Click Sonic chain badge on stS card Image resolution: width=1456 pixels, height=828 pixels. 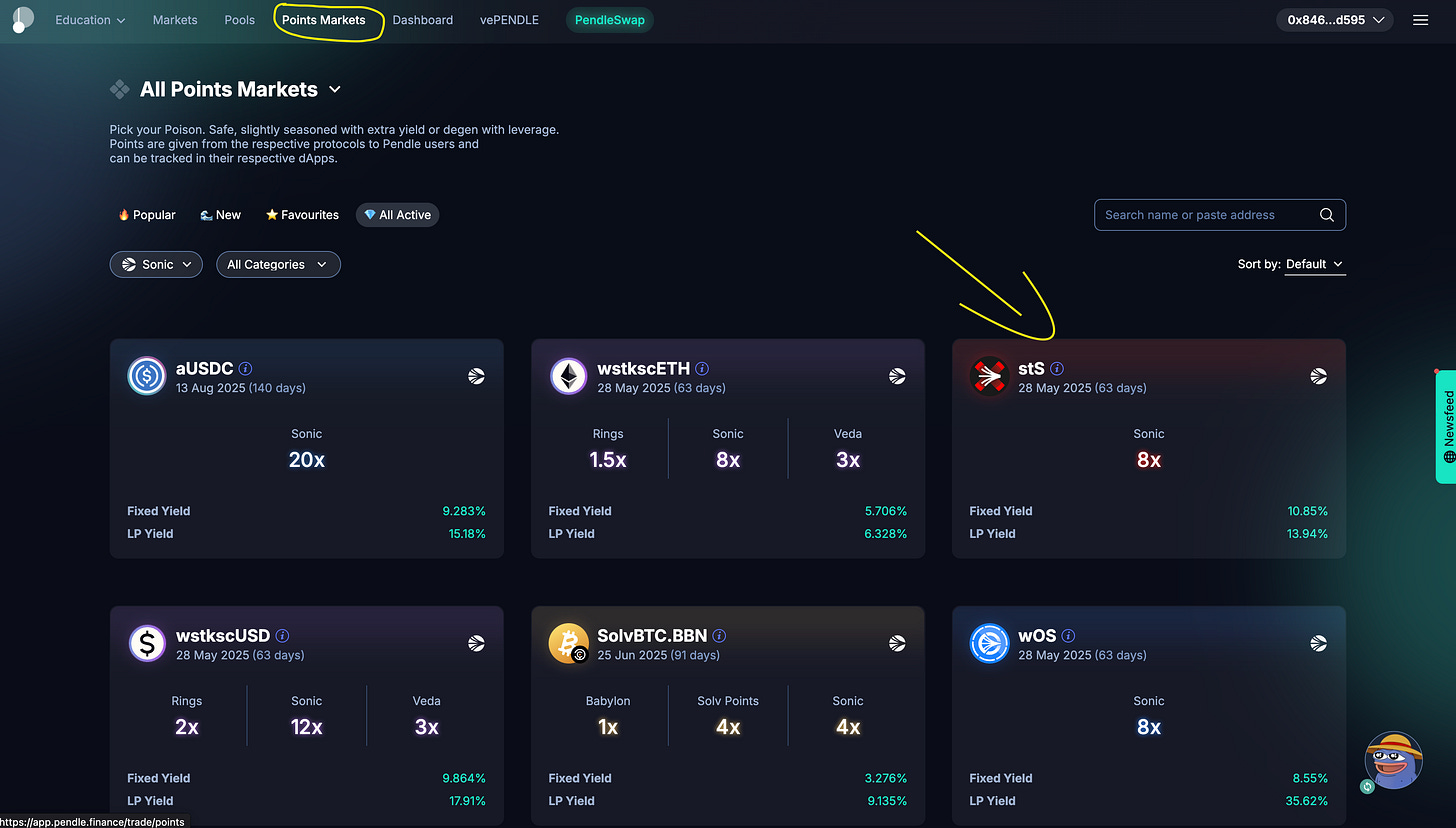pyautogui.click(x=1318, y=376)
